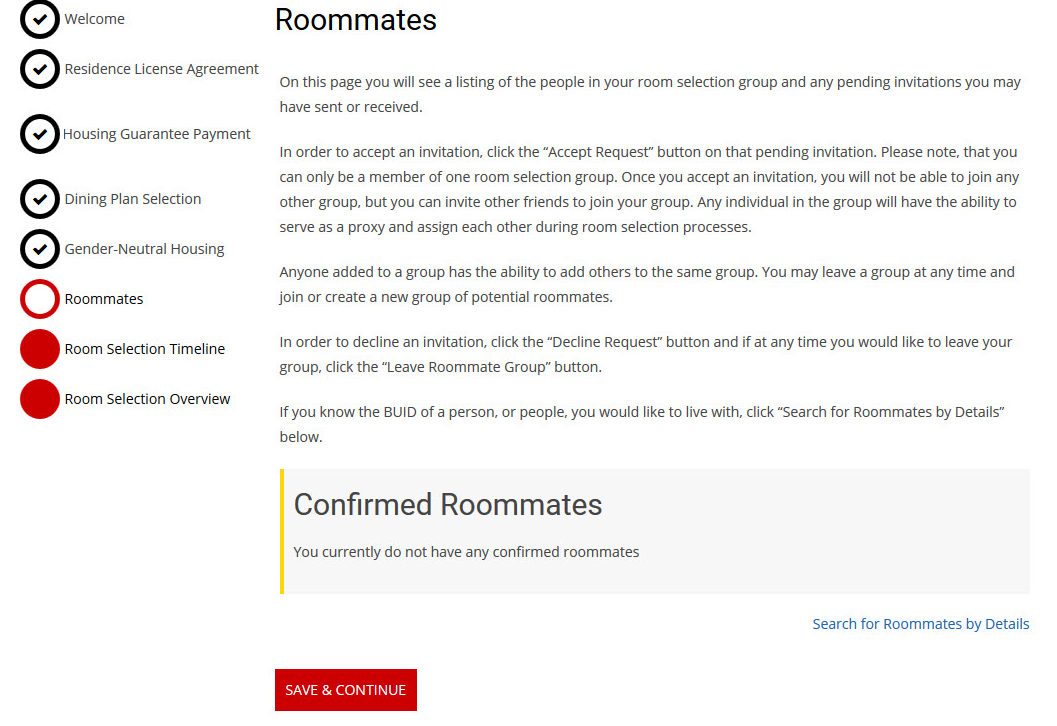Open the Welcome step label
The width and height of the screenshot is (1057, 726).
point(95,19)
